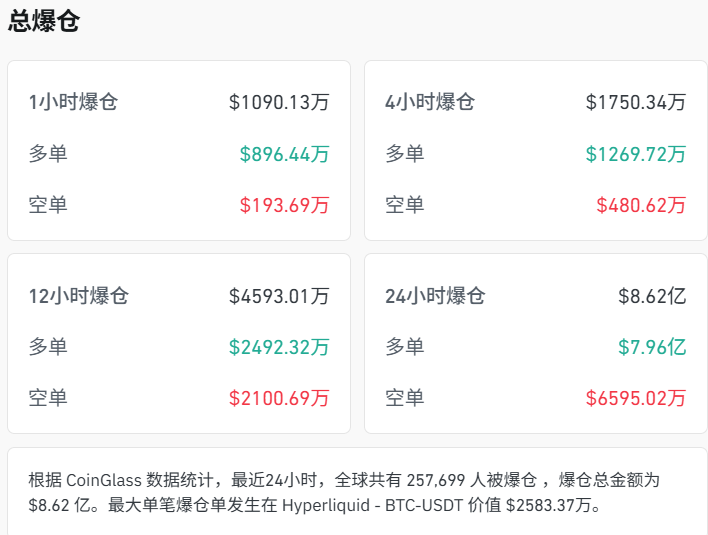Click the 空单 label in 12小时爆仓 card
The height and width of the screenshot is (535, 708).
(x=49, y=398)
